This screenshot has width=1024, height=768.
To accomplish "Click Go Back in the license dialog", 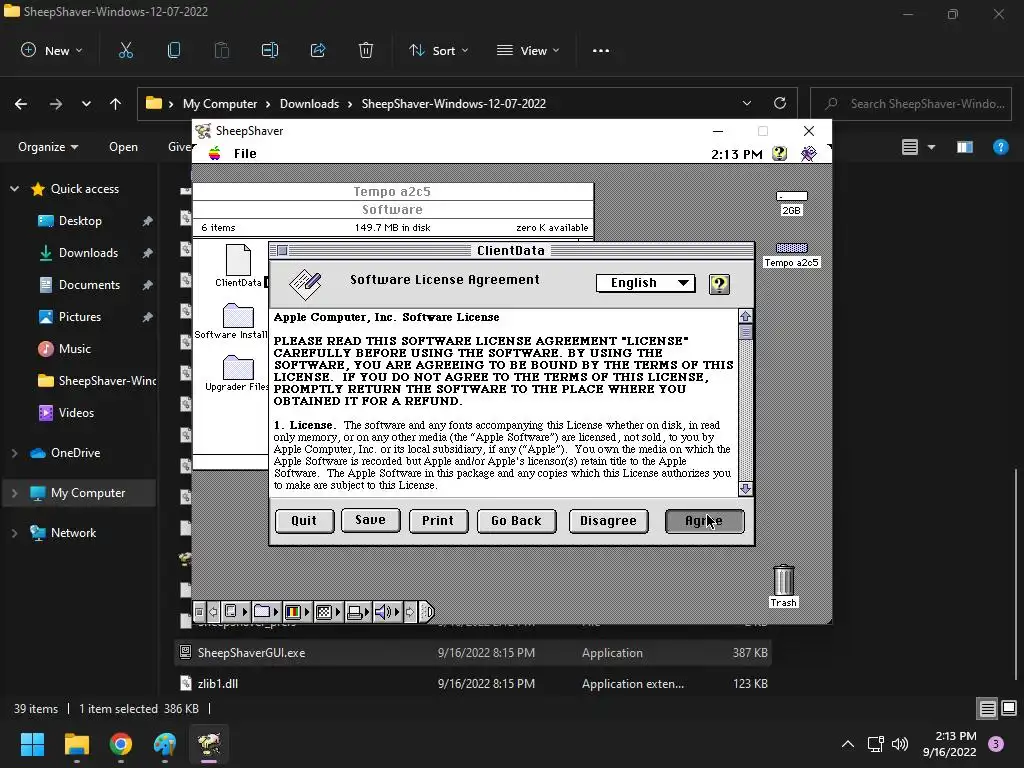I will coord(516,520).
